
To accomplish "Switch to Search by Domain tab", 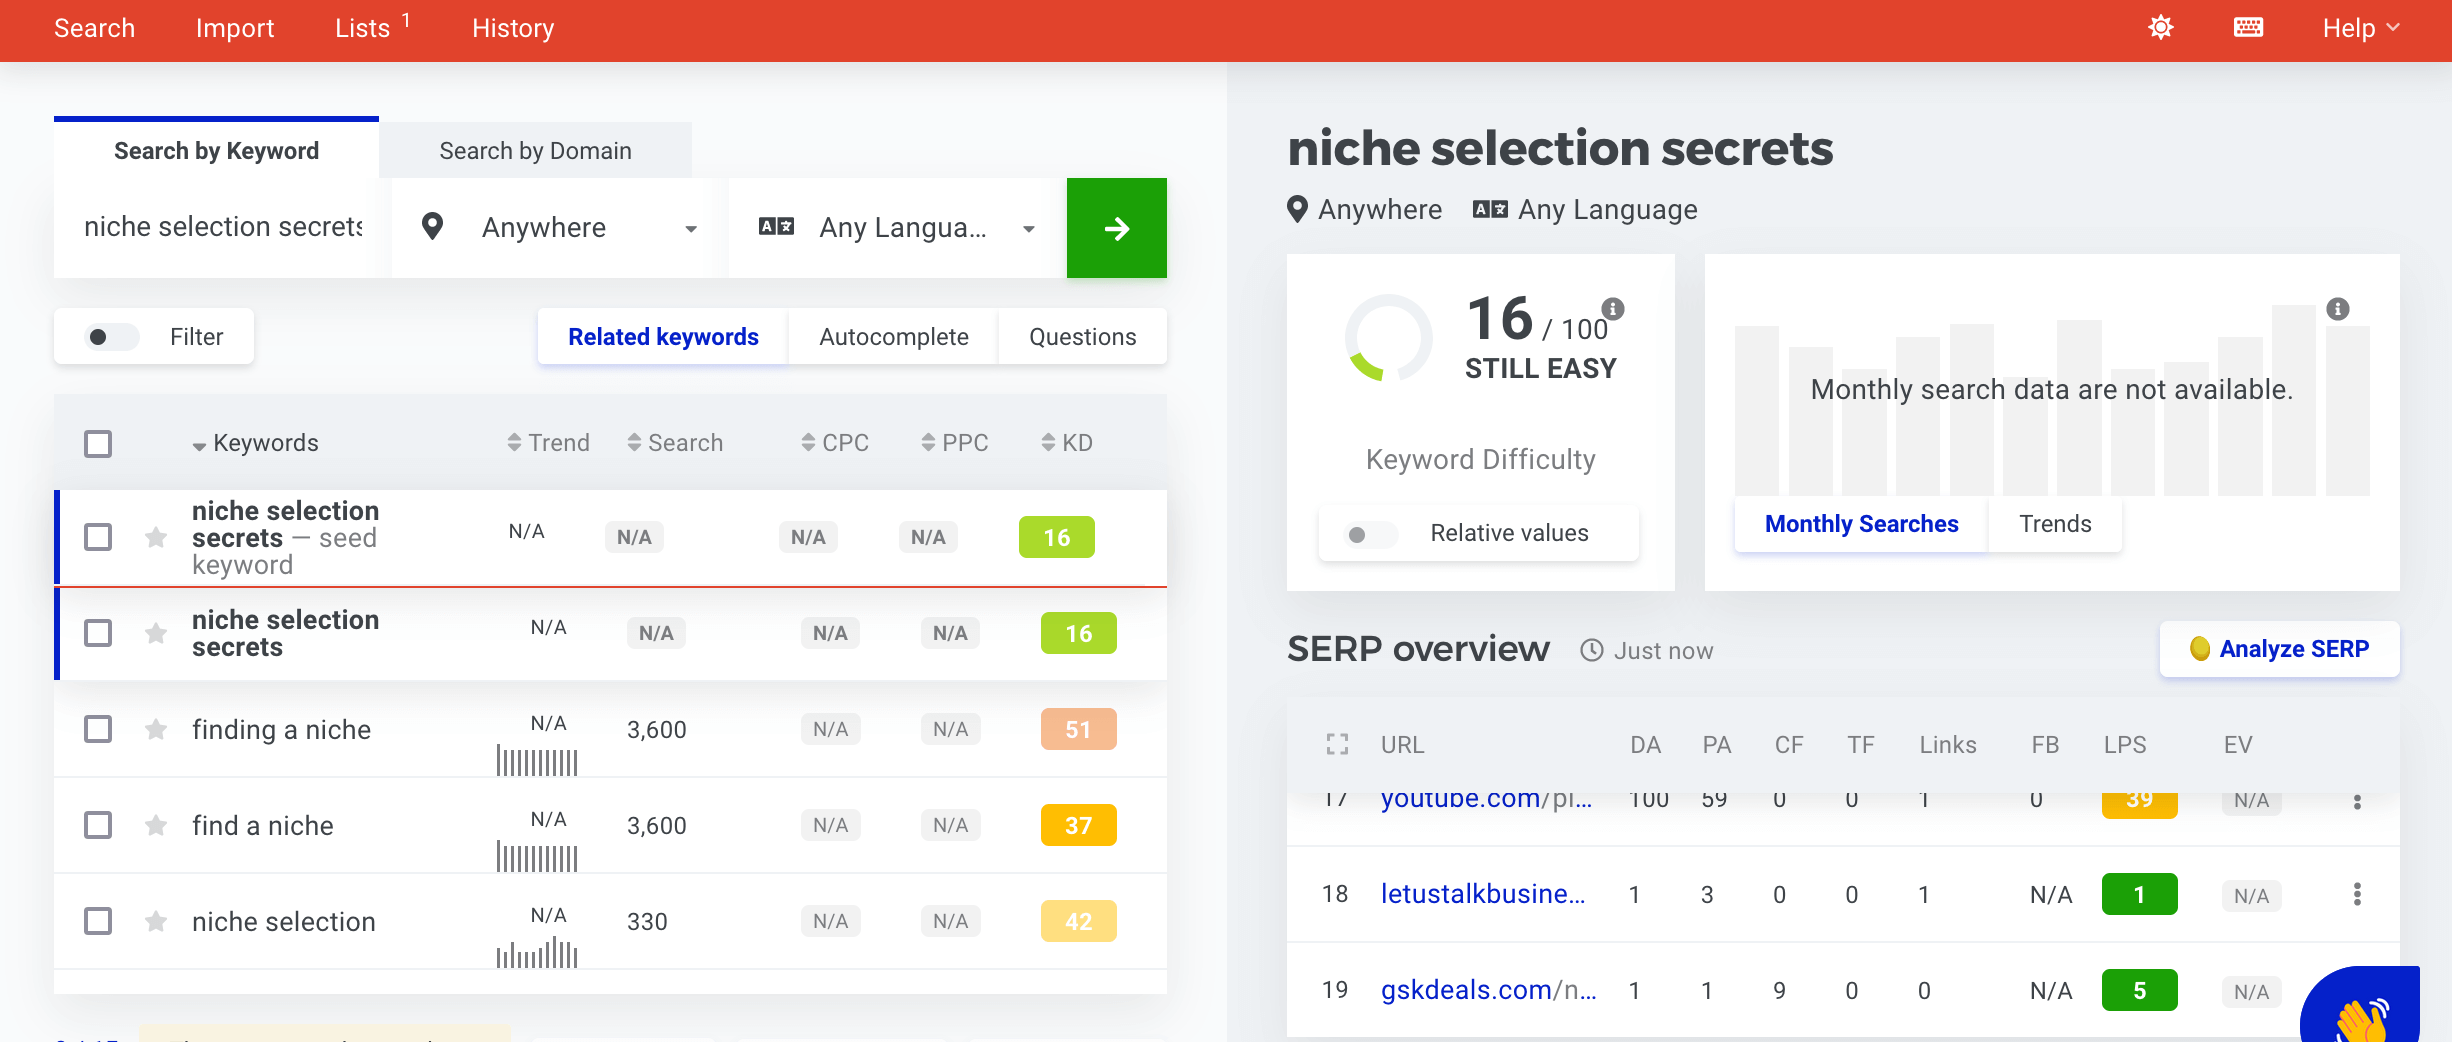I will coord(535,151).
